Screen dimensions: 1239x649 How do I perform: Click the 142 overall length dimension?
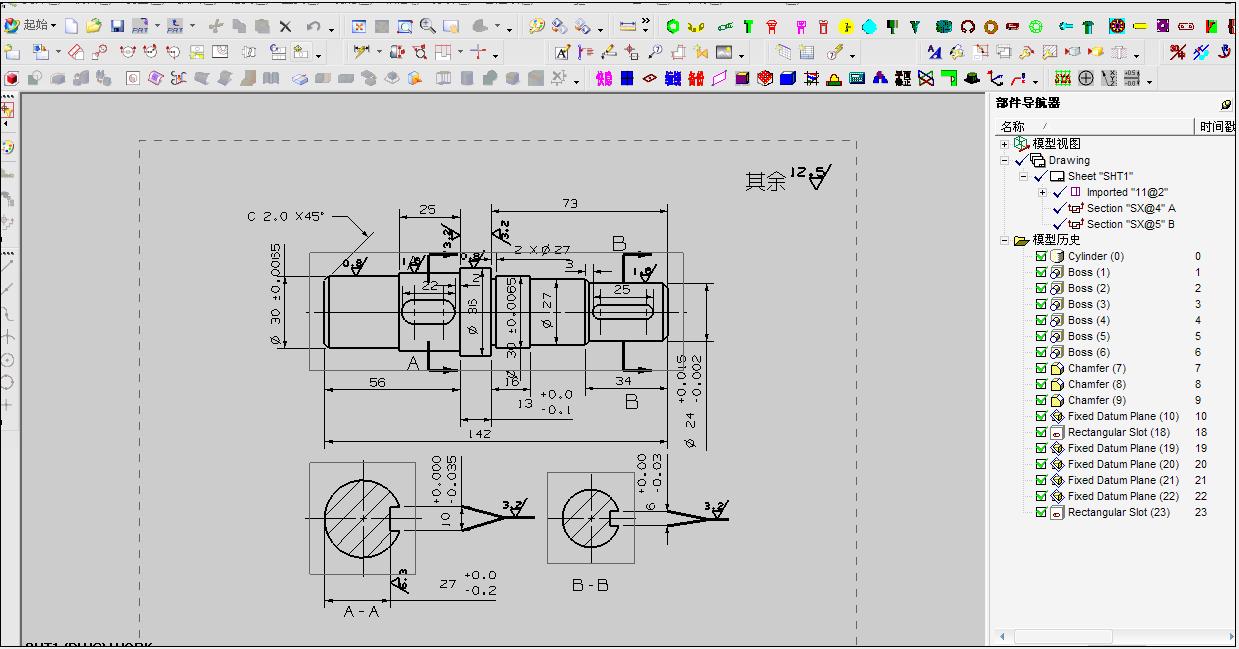coord(481,432)
